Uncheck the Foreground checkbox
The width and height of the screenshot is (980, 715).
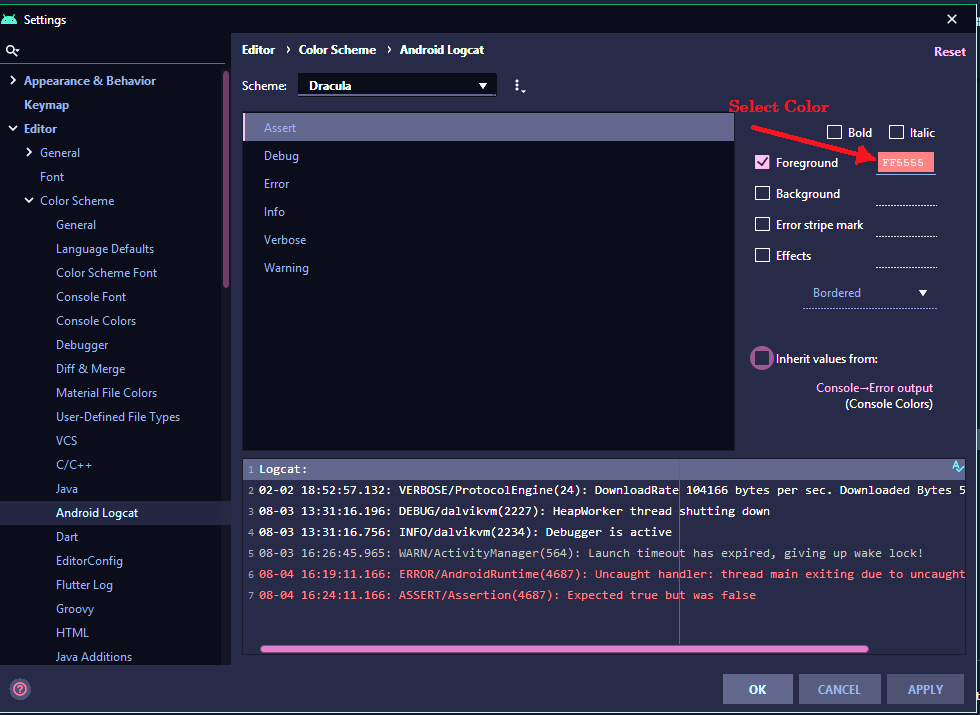click(x=762, y=162)
